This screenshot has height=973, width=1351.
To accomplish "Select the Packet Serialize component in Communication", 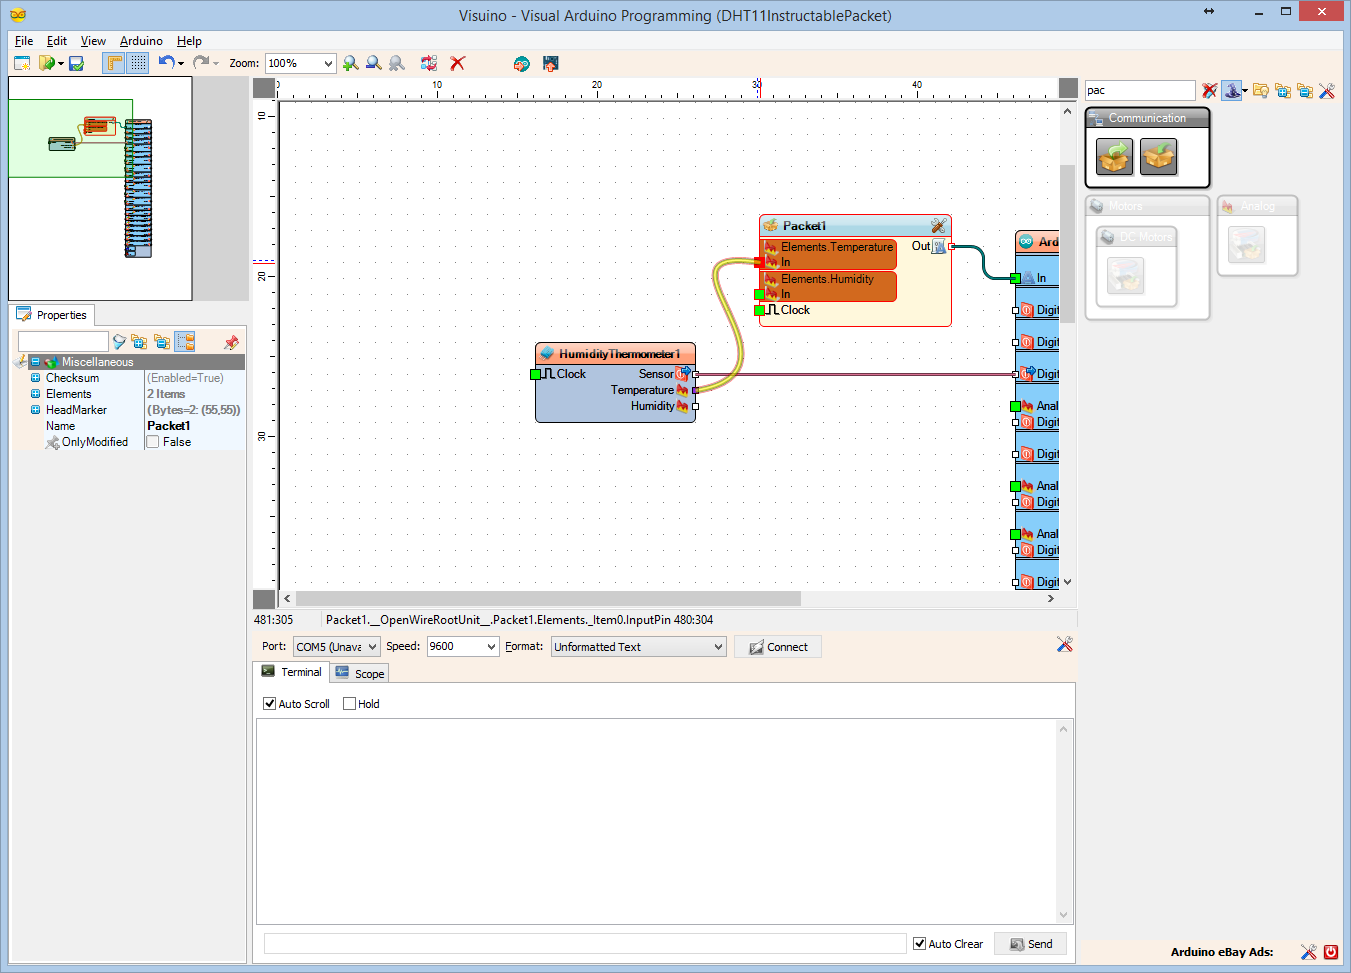I will click(1114, 157).
